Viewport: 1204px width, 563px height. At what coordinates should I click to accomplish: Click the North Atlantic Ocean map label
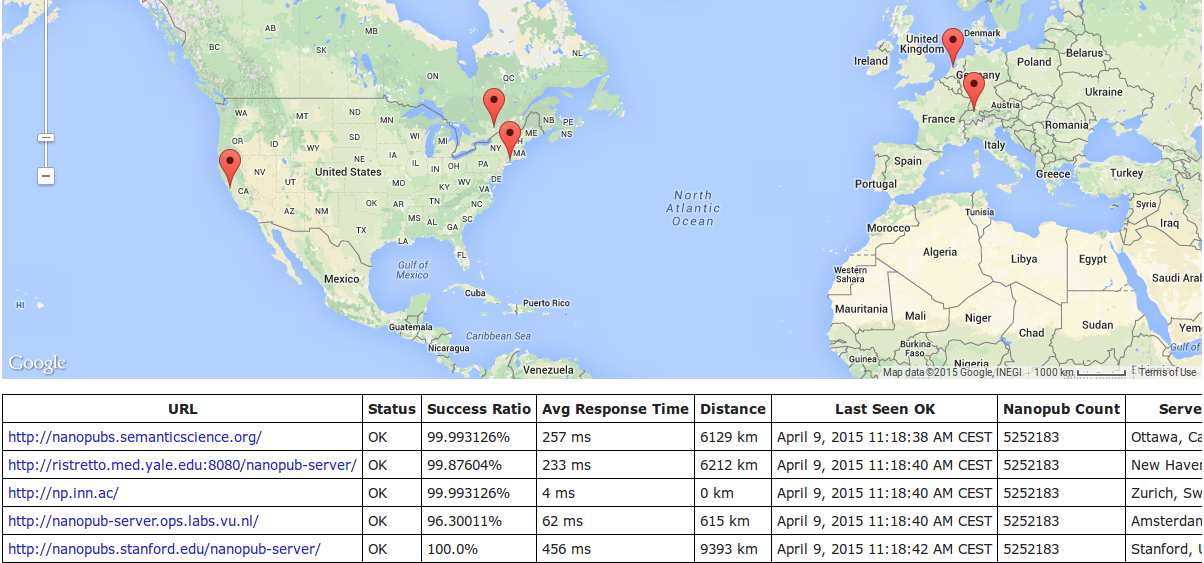693,208
